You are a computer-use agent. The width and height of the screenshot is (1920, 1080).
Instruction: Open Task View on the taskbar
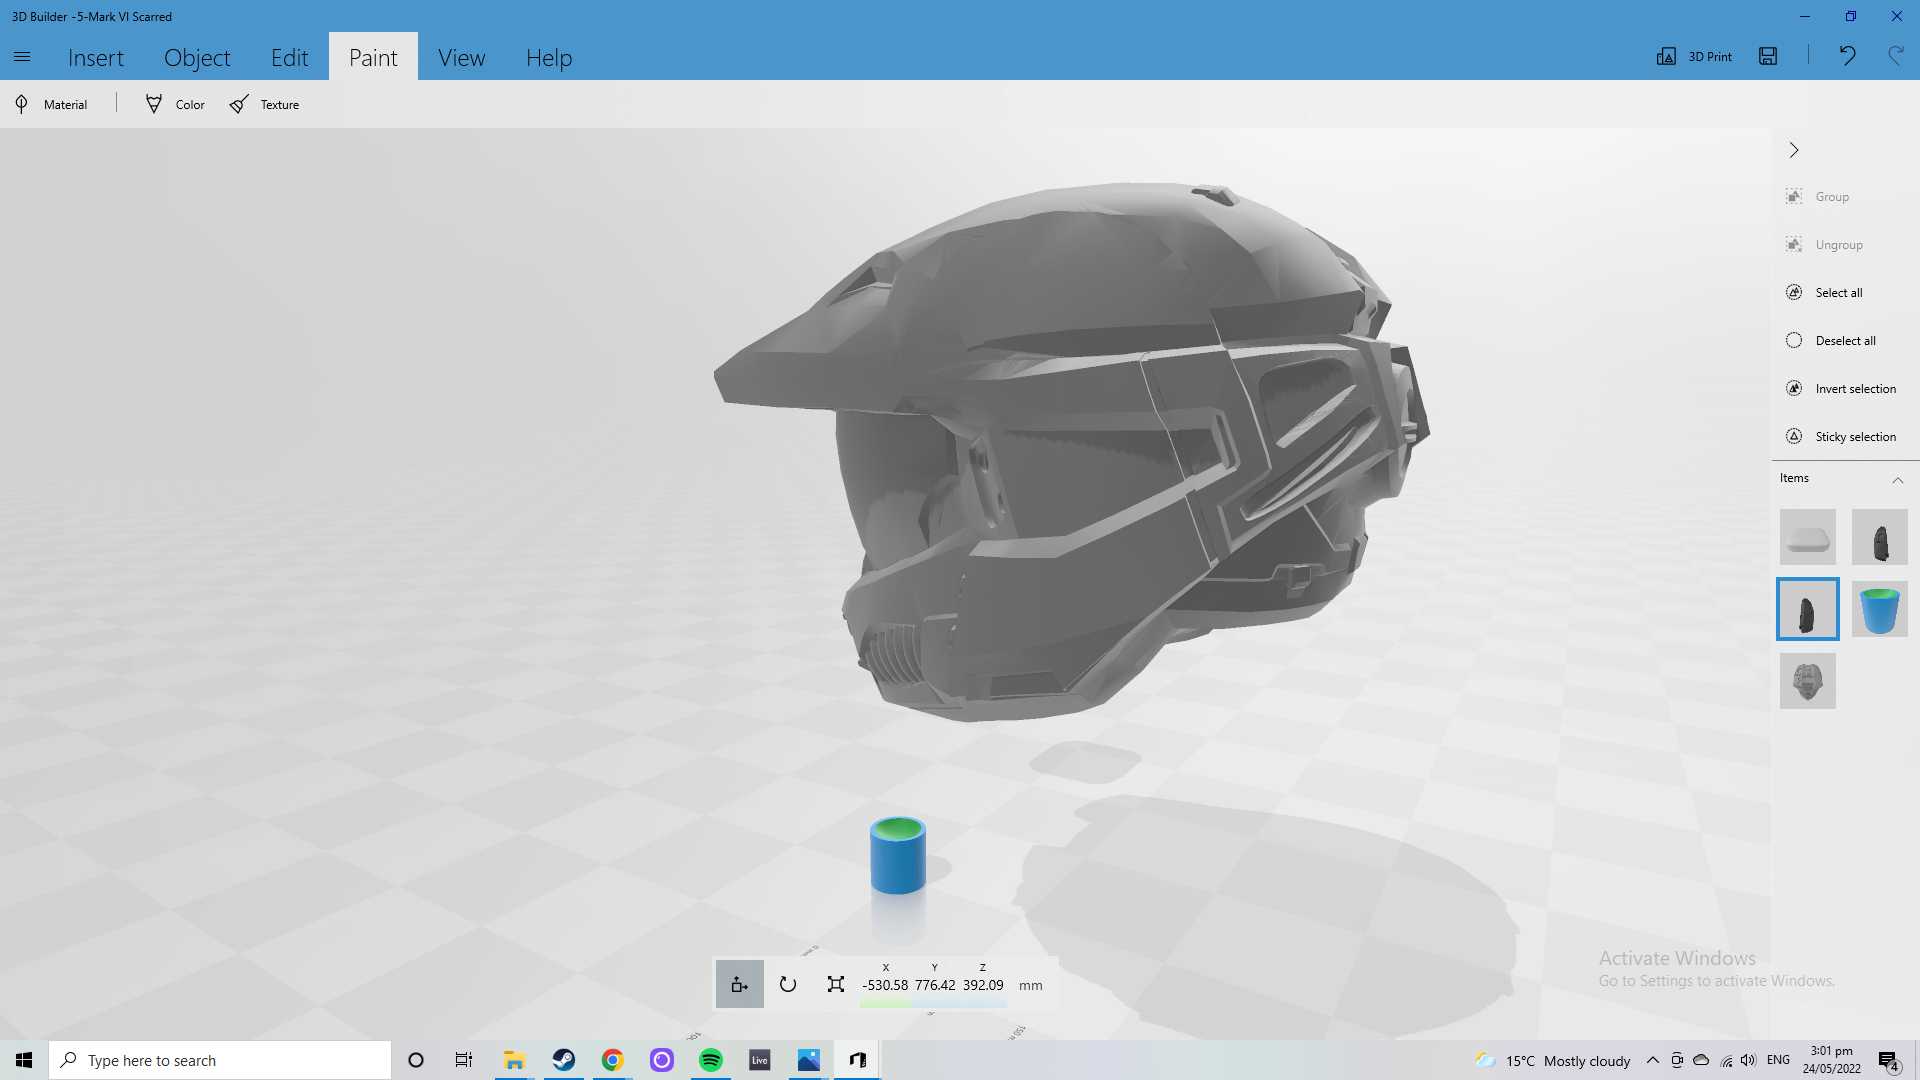pyautogui.click(x=464, y=1060)
